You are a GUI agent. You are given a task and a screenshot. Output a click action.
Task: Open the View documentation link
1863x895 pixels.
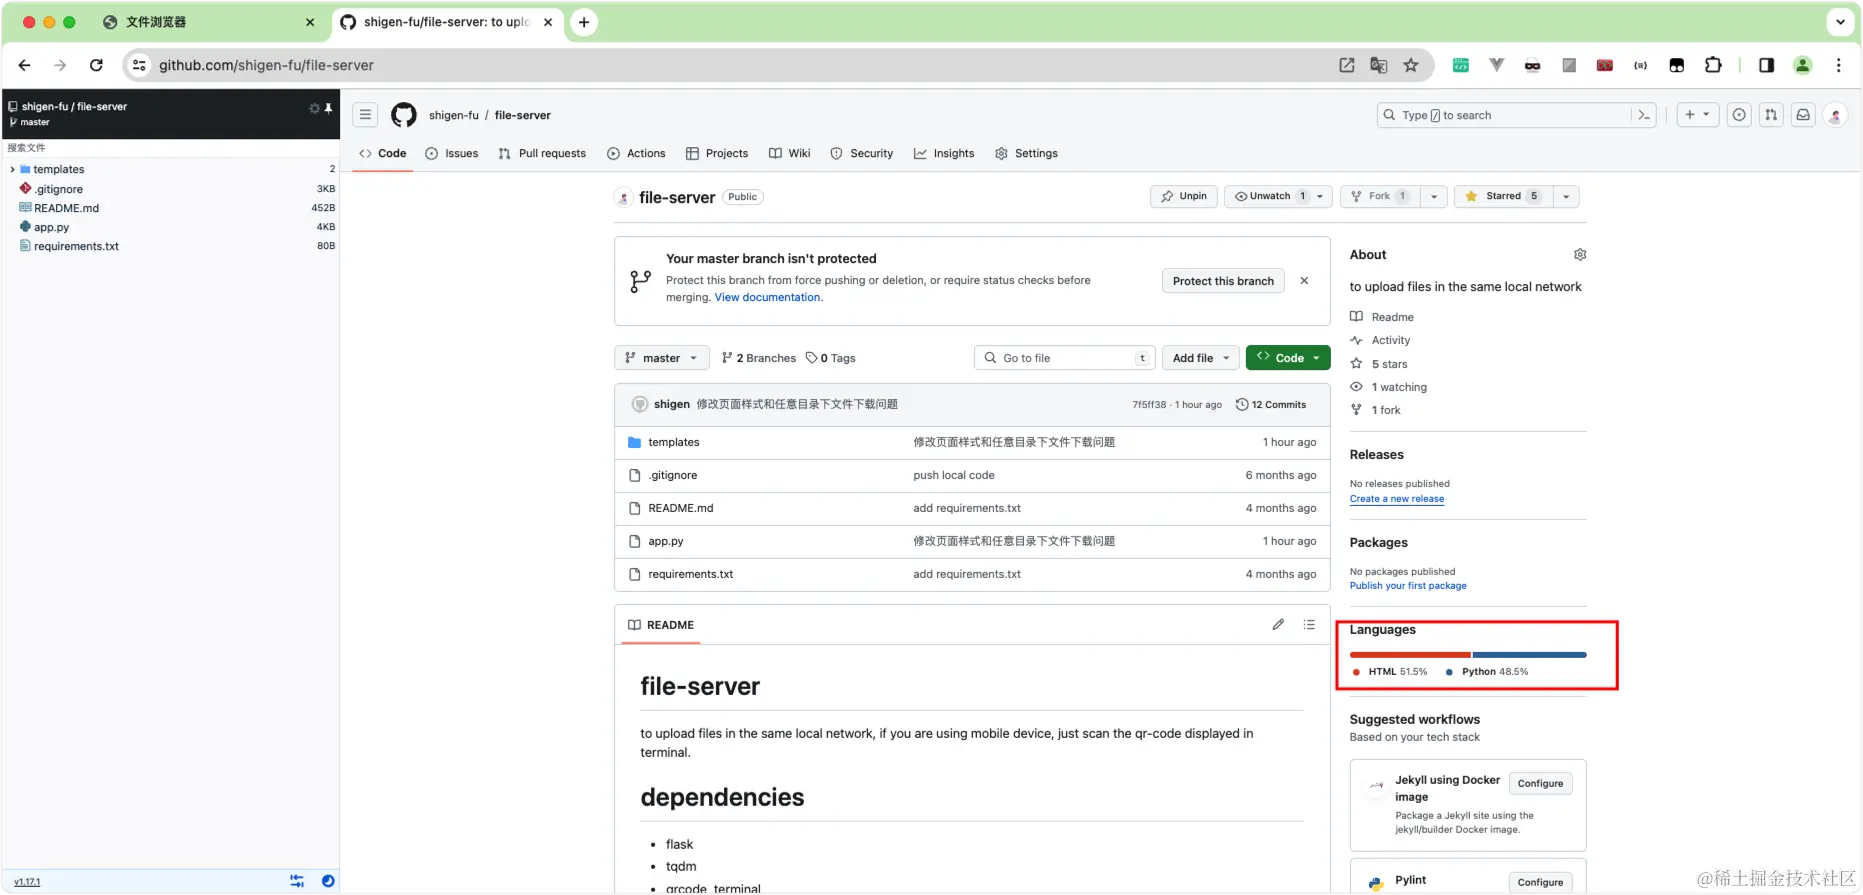[x=768, y=298]
